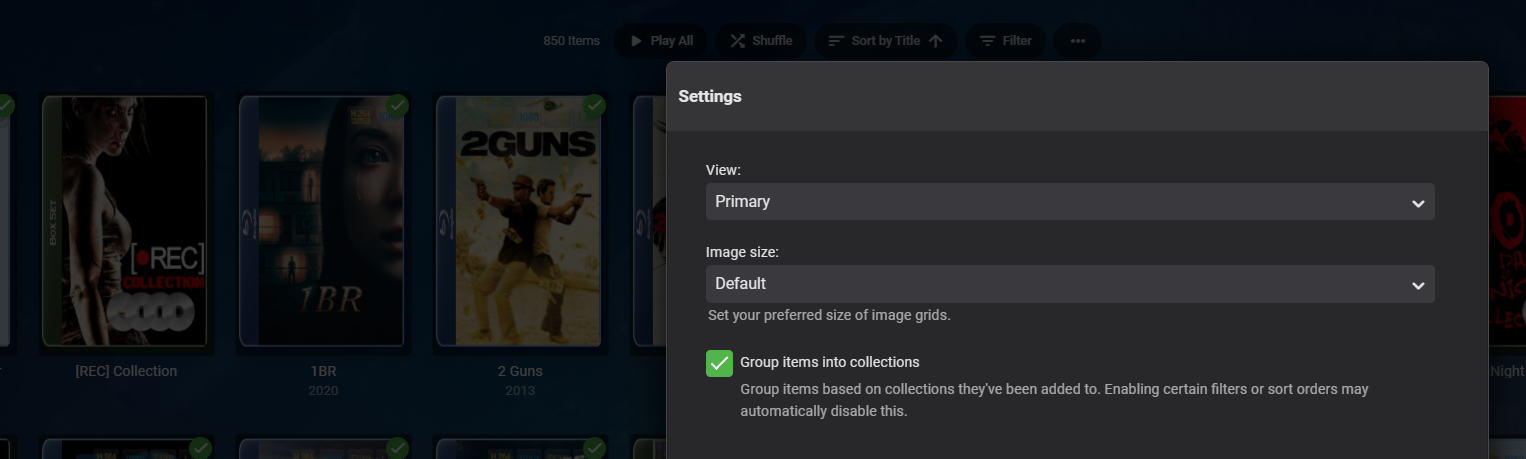
Task: Click the Settings heading text
Action: 710,96
